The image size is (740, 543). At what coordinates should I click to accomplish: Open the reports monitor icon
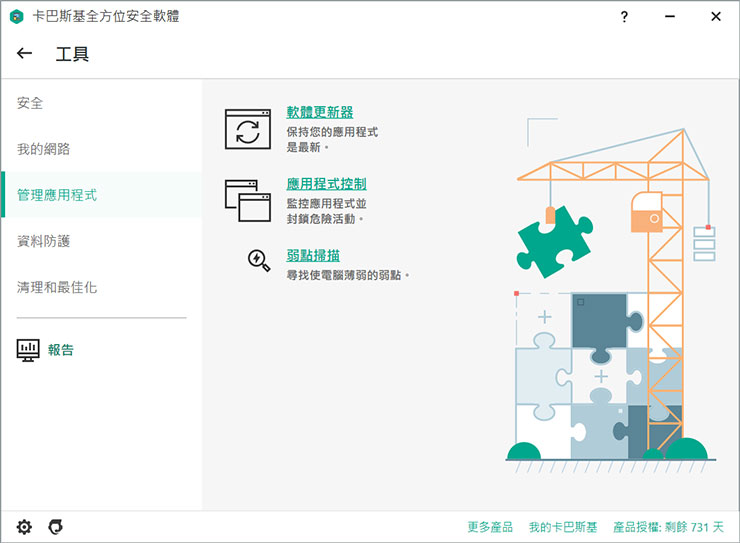(x=28, y=350)
